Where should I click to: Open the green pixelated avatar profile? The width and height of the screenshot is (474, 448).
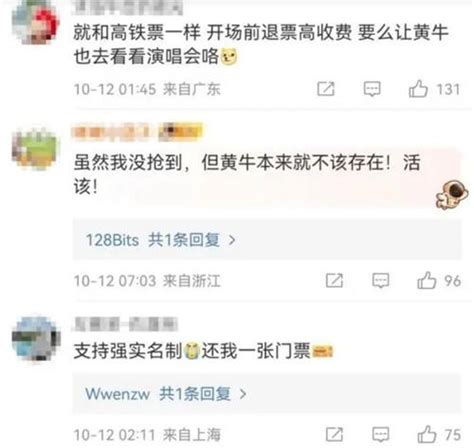[x=35, y=149]
